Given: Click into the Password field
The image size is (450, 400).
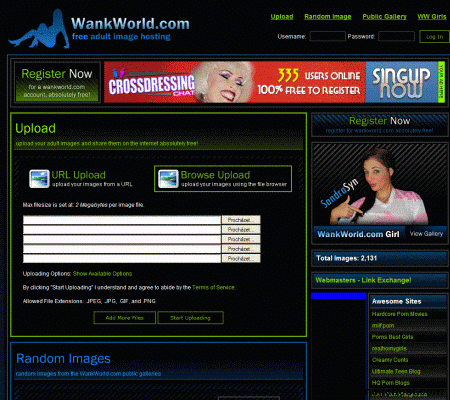Looking at the screenshot, I should [x=396, y=36].
